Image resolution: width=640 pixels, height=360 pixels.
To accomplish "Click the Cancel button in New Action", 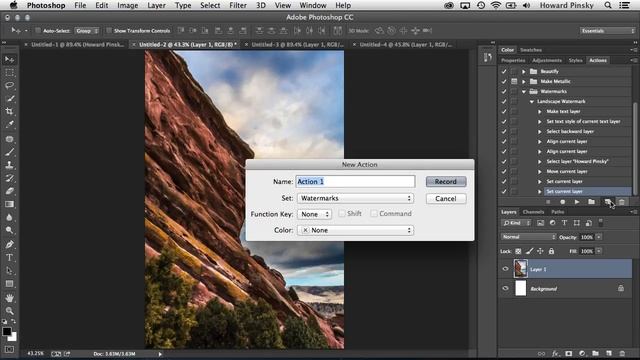I will [446, 199].
